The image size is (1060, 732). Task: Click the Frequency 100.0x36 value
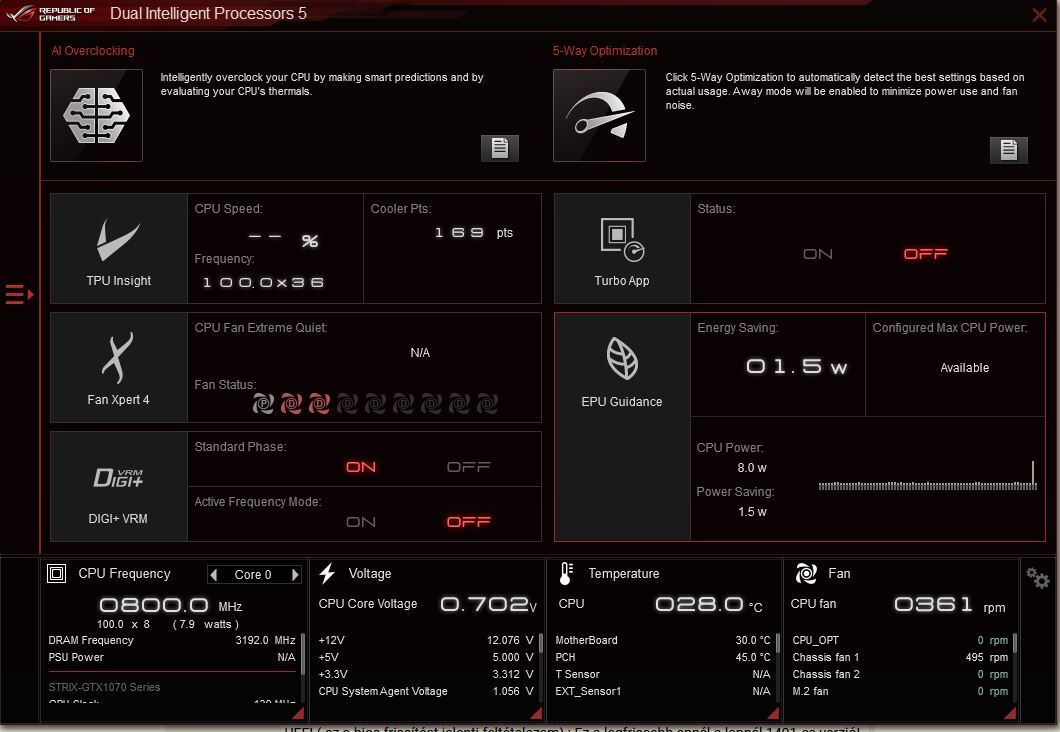click(x=263, y=283)
